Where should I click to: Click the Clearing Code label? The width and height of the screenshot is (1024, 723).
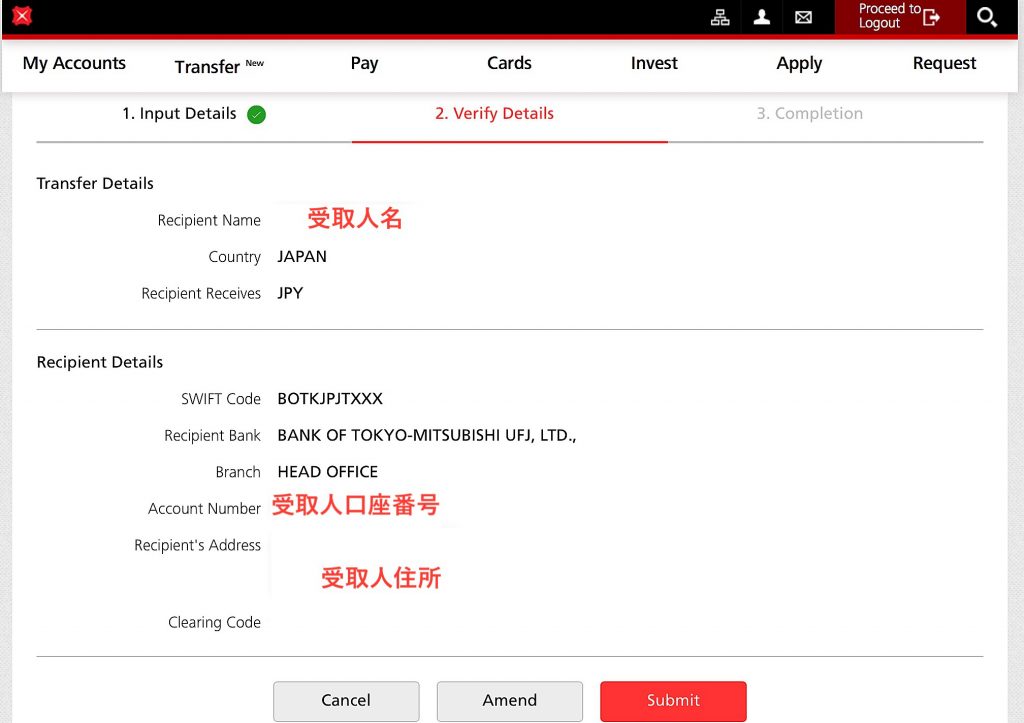coord(214,622)
